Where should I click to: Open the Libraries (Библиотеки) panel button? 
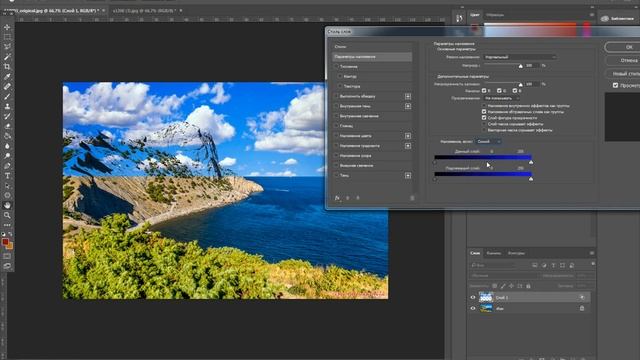pyautogui.click(x=619, y=18)
